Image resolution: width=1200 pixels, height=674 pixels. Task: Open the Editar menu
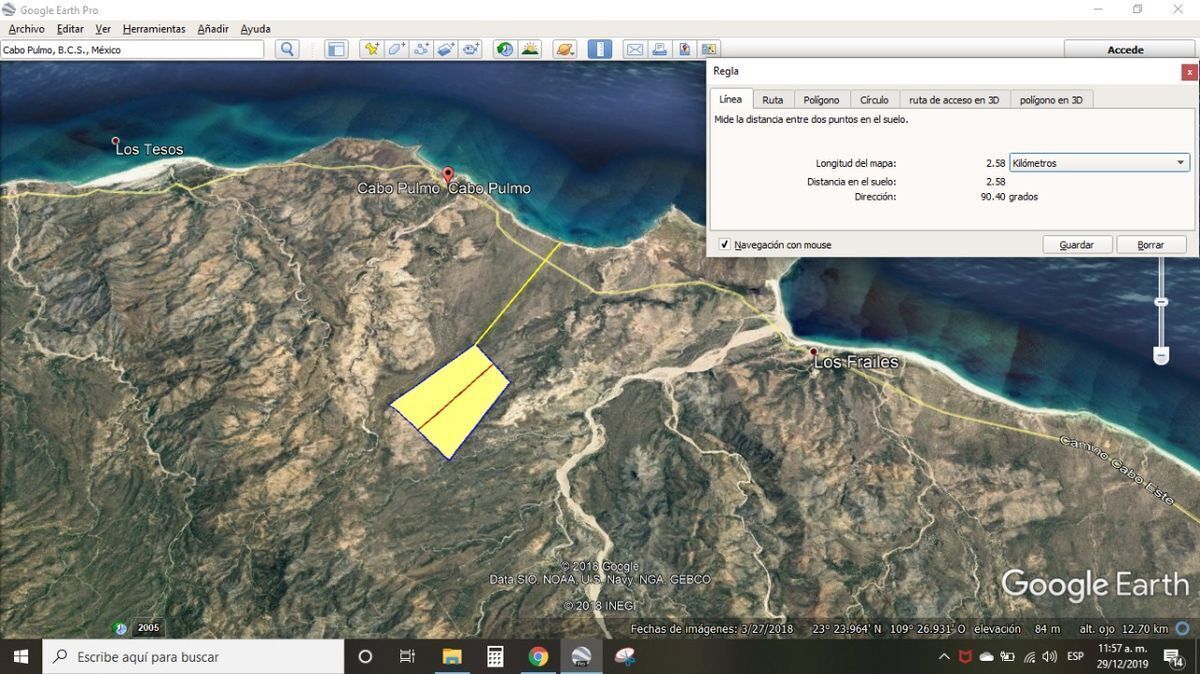[x=70, y=29]
